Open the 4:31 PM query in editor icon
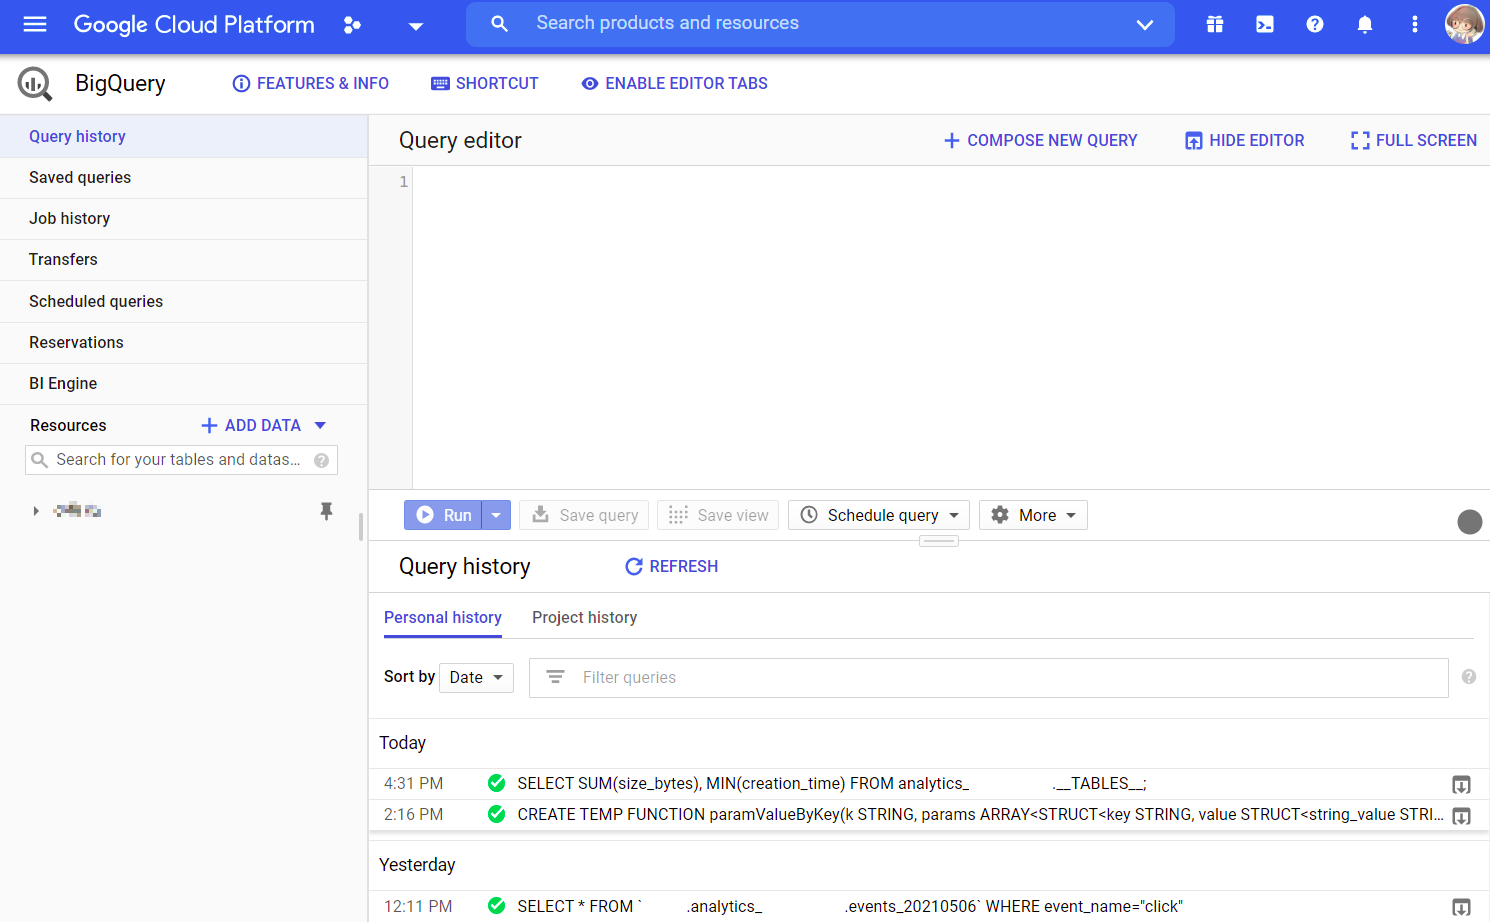The width and height of the screenshot is (1490, 922). point(1461,785)
